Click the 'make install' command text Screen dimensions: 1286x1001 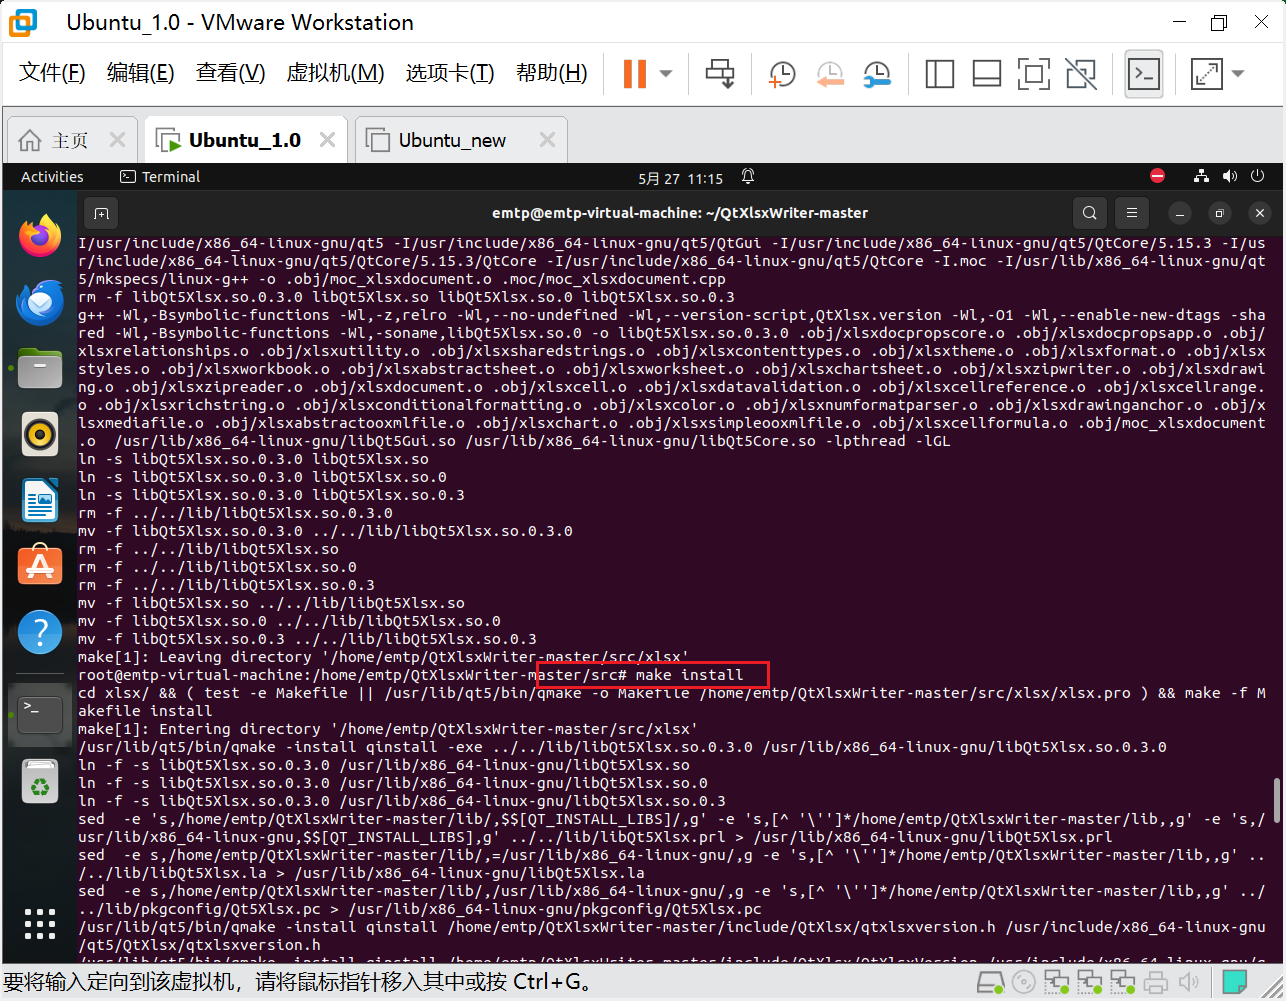(689, 675)
